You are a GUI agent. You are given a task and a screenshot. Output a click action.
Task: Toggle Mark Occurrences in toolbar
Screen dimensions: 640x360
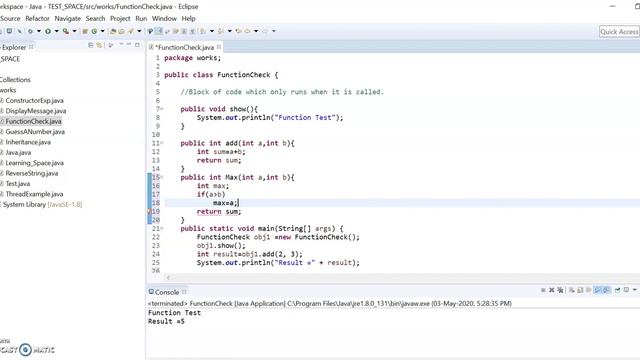pyautogui.click(x=158, y=31)
